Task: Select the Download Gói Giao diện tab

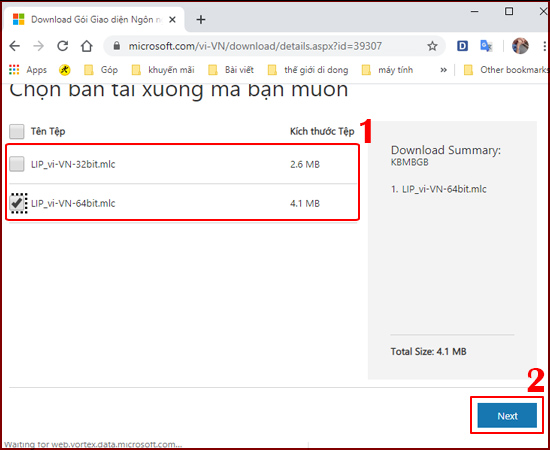Action: (x=94, y=20)
